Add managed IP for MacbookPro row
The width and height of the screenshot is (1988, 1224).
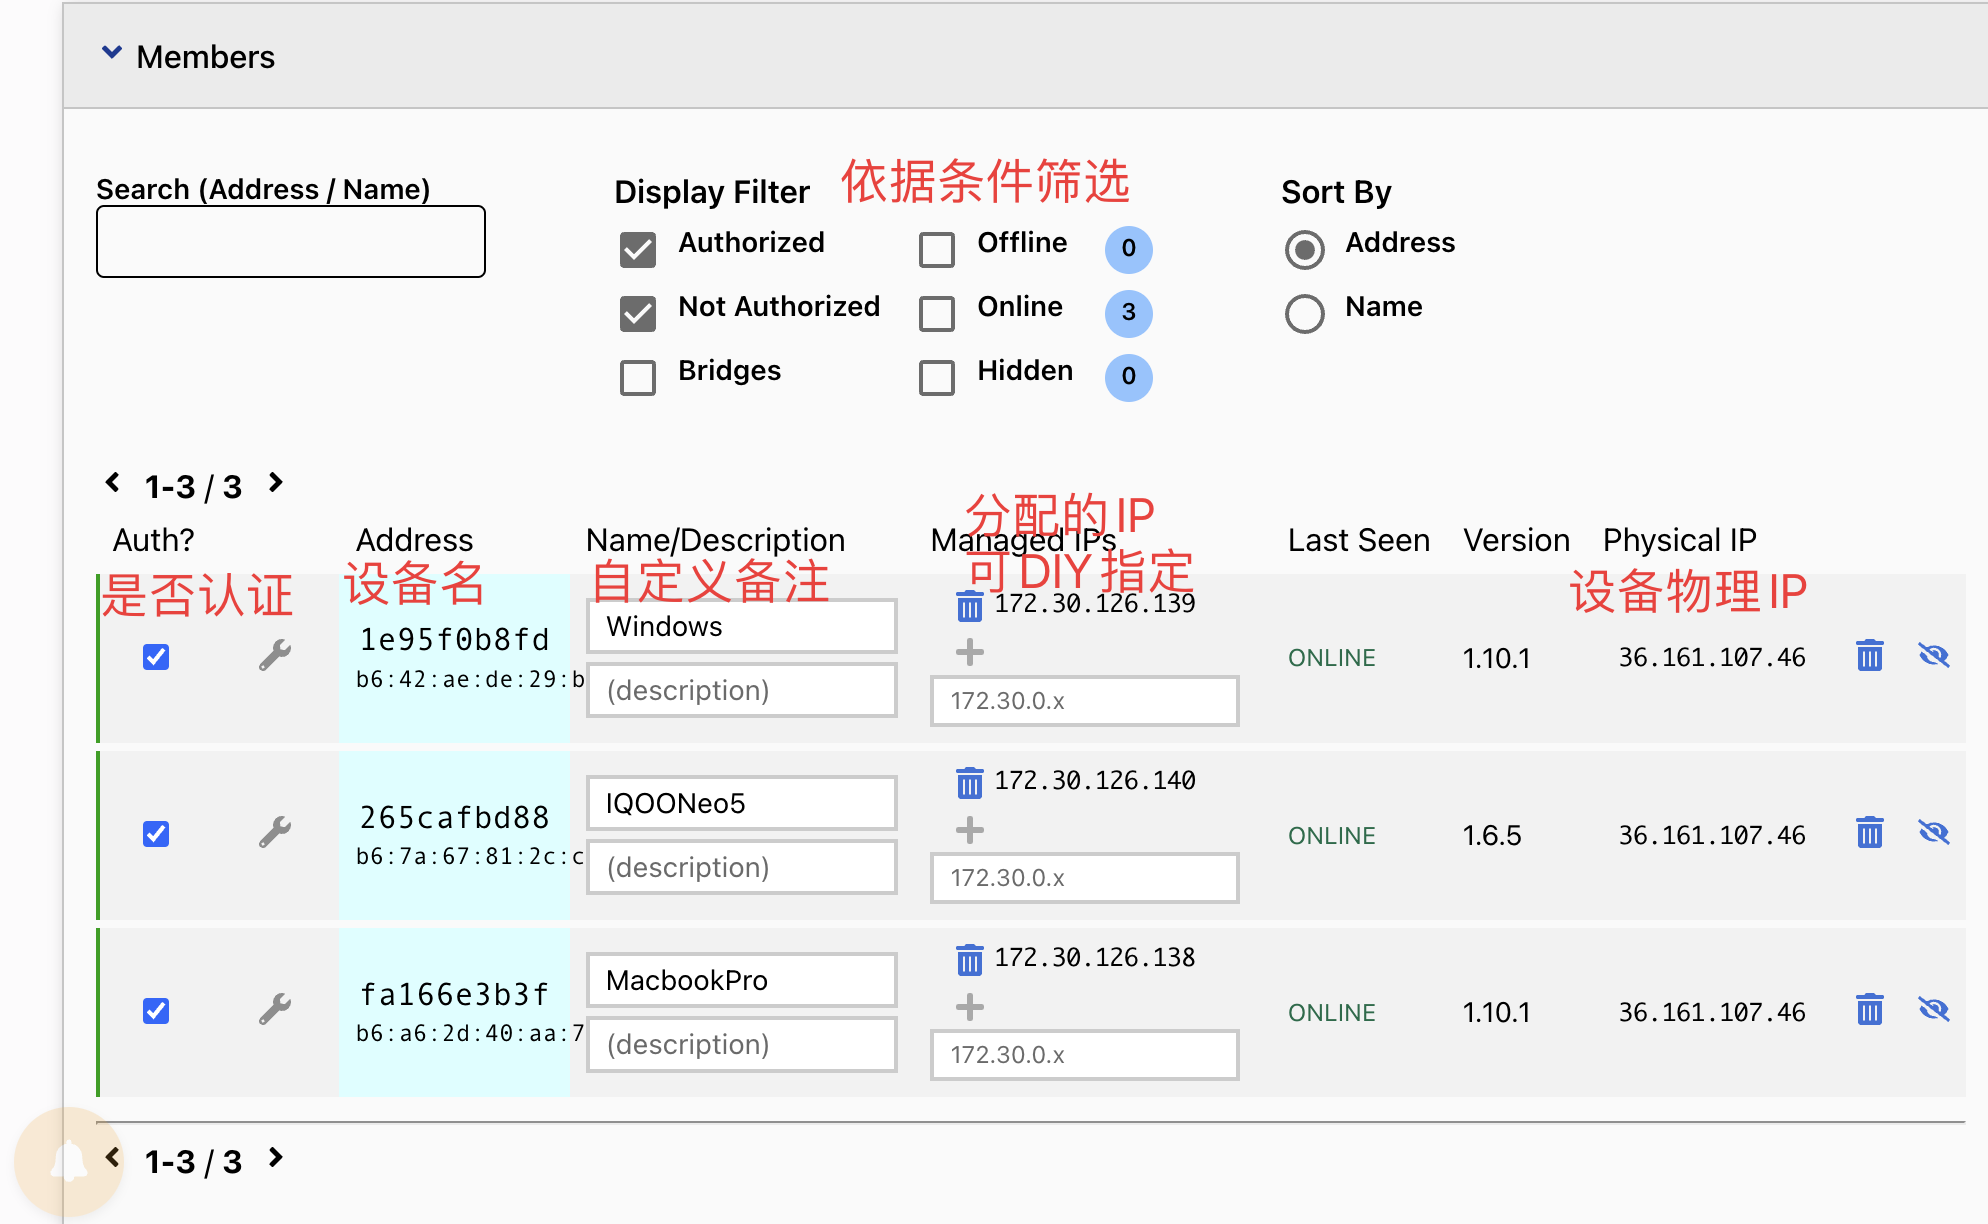[x=969, y=1007]
